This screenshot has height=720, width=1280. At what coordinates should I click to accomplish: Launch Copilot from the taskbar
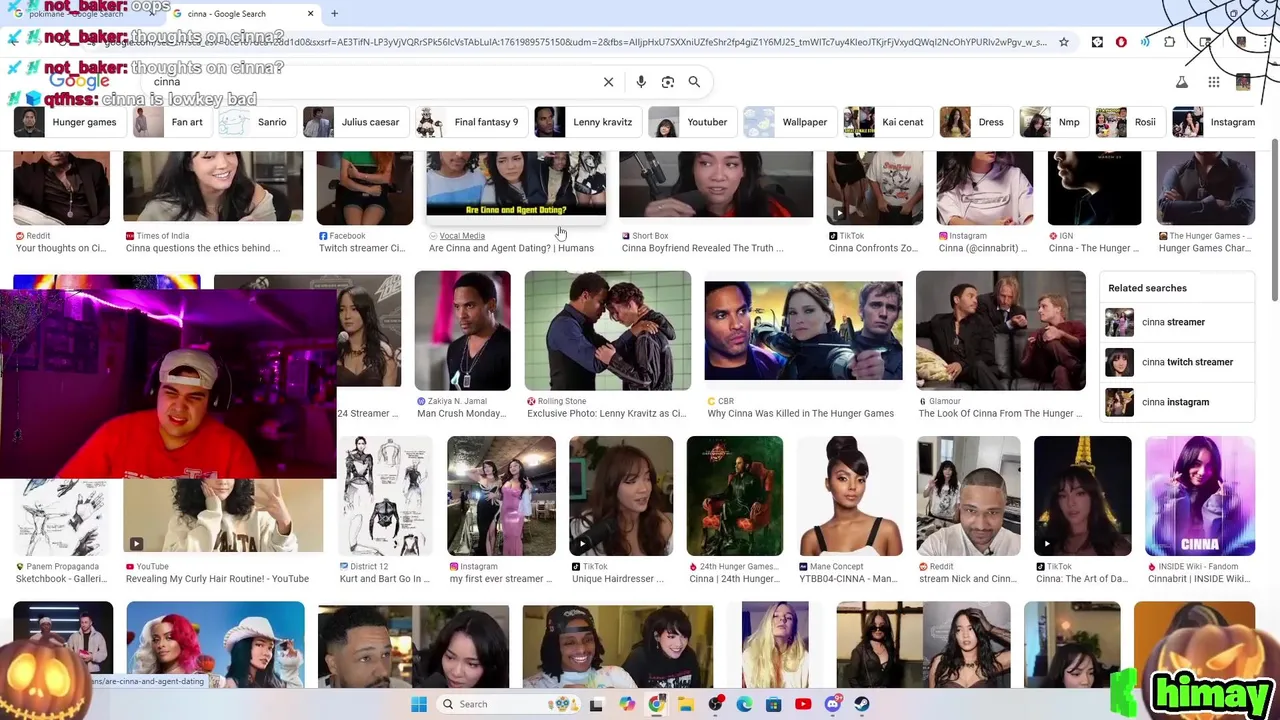[626, 704]
